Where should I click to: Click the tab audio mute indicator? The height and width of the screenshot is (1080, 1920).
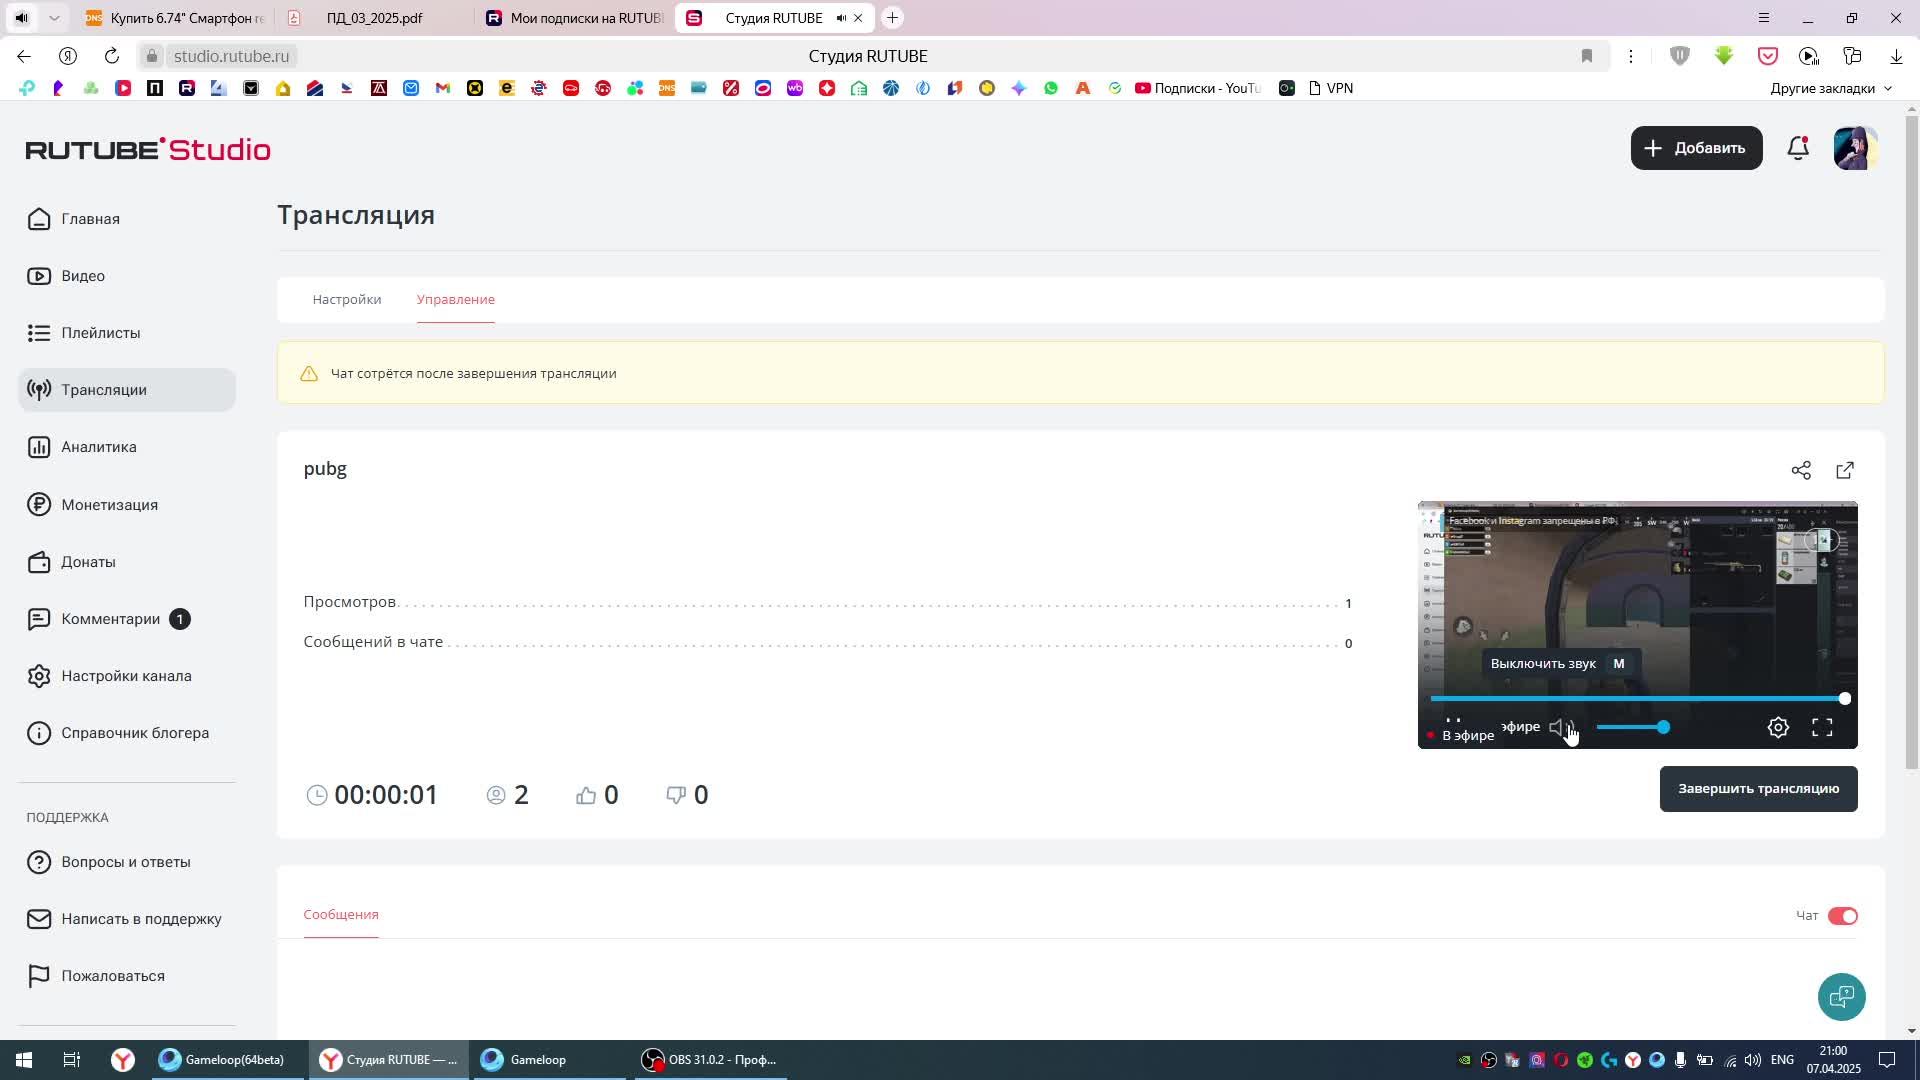pyautogui.click(x=841, y=18)
